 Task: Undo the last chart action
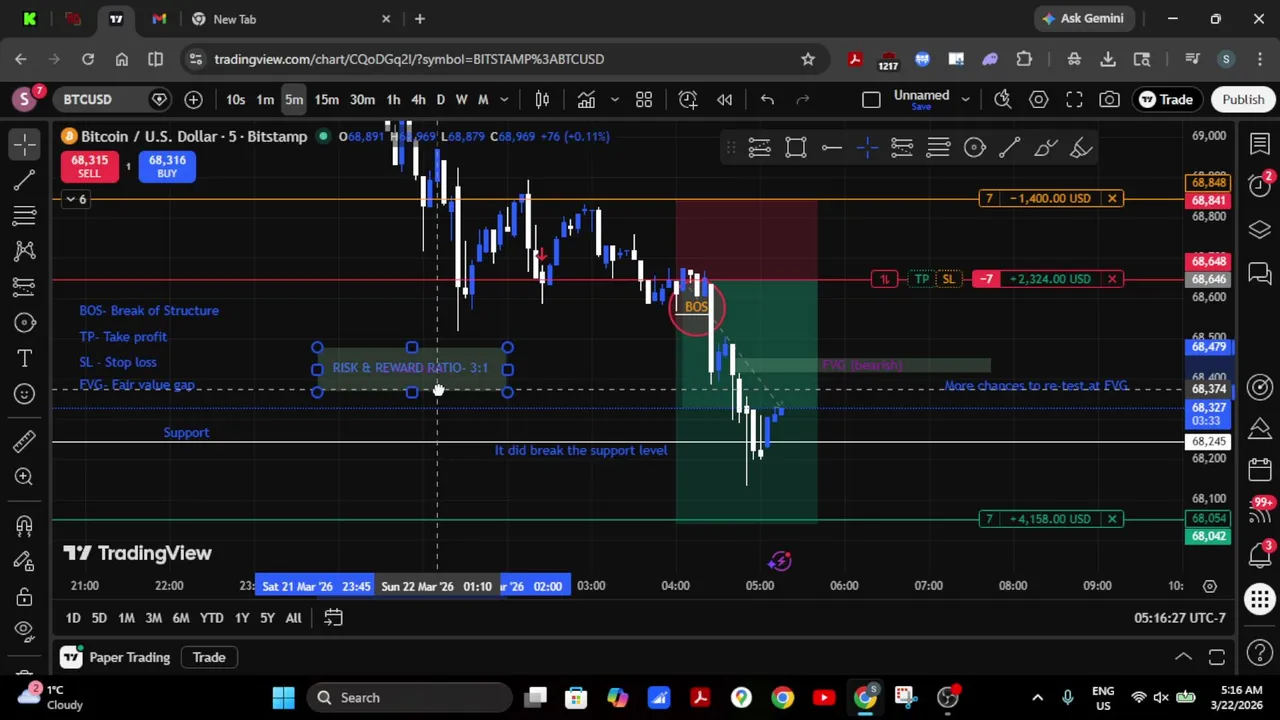click(767, 99)
